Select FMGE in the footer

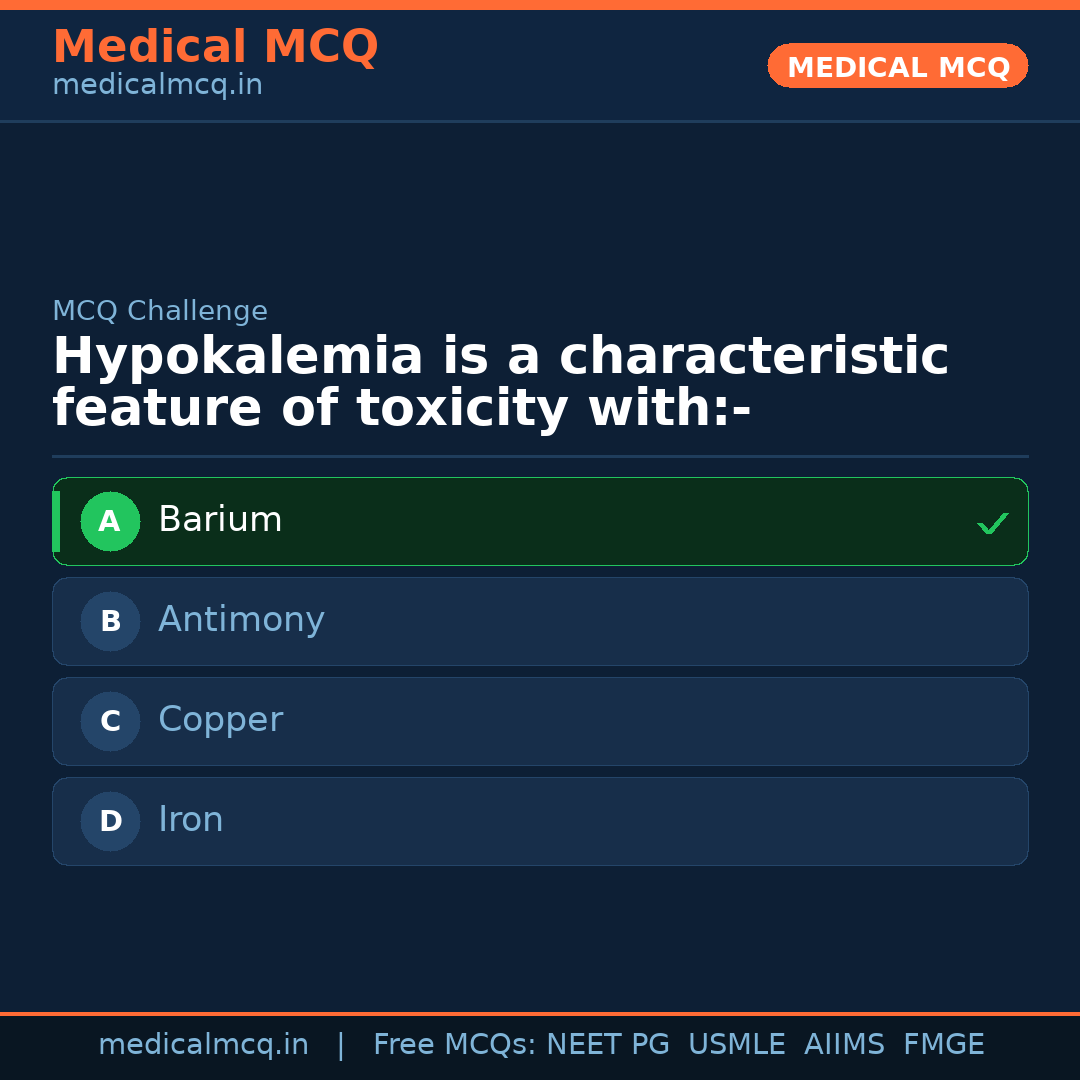943,1045
